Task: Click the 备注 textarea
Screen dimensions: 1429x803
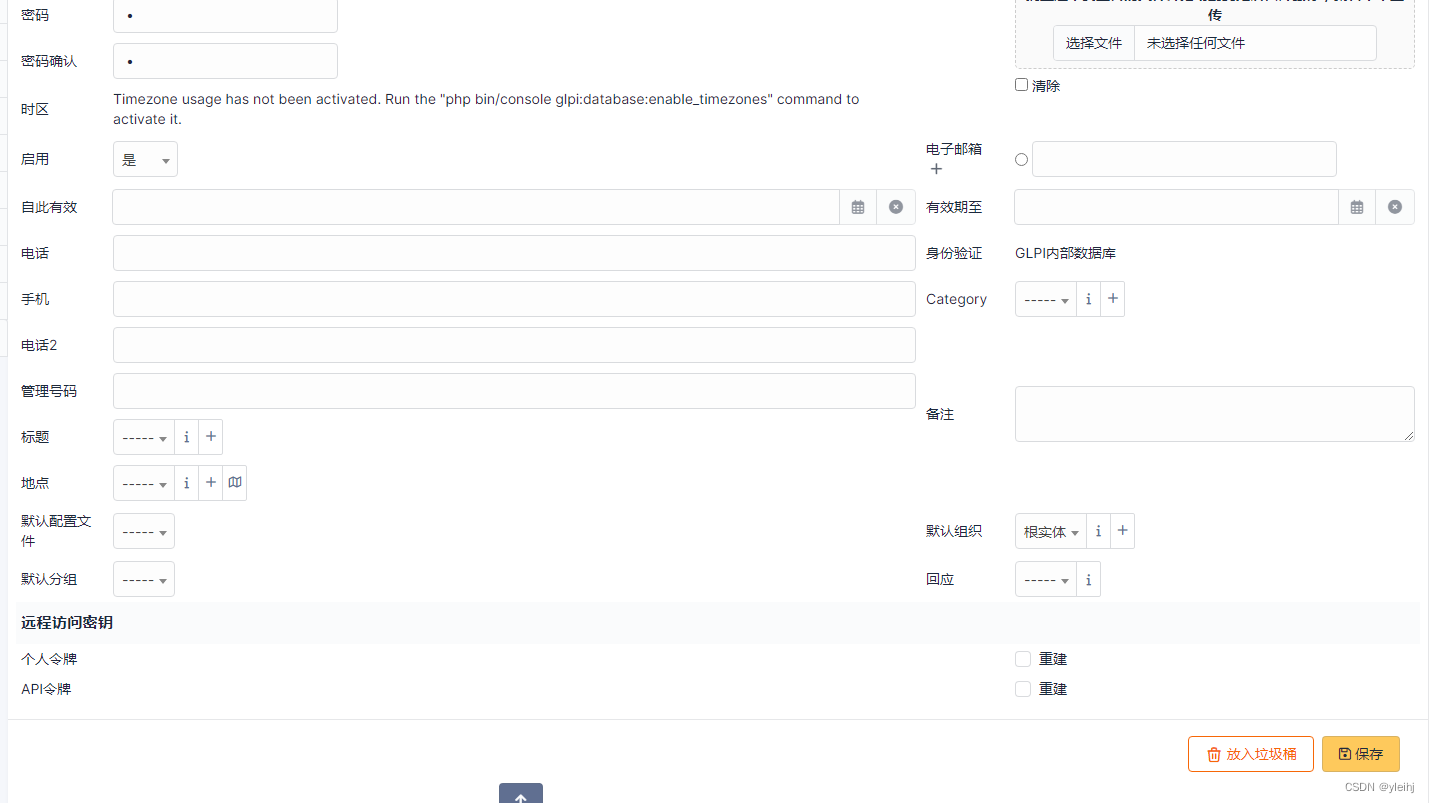Action: pyautogui.click(x=1215, y=414)
